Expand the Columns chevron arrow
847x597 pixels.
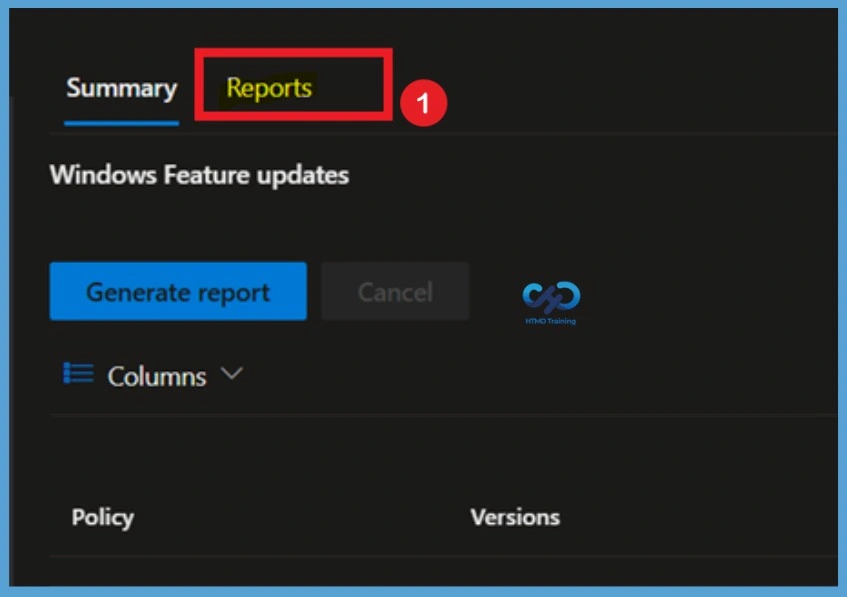tap(232, 373)
